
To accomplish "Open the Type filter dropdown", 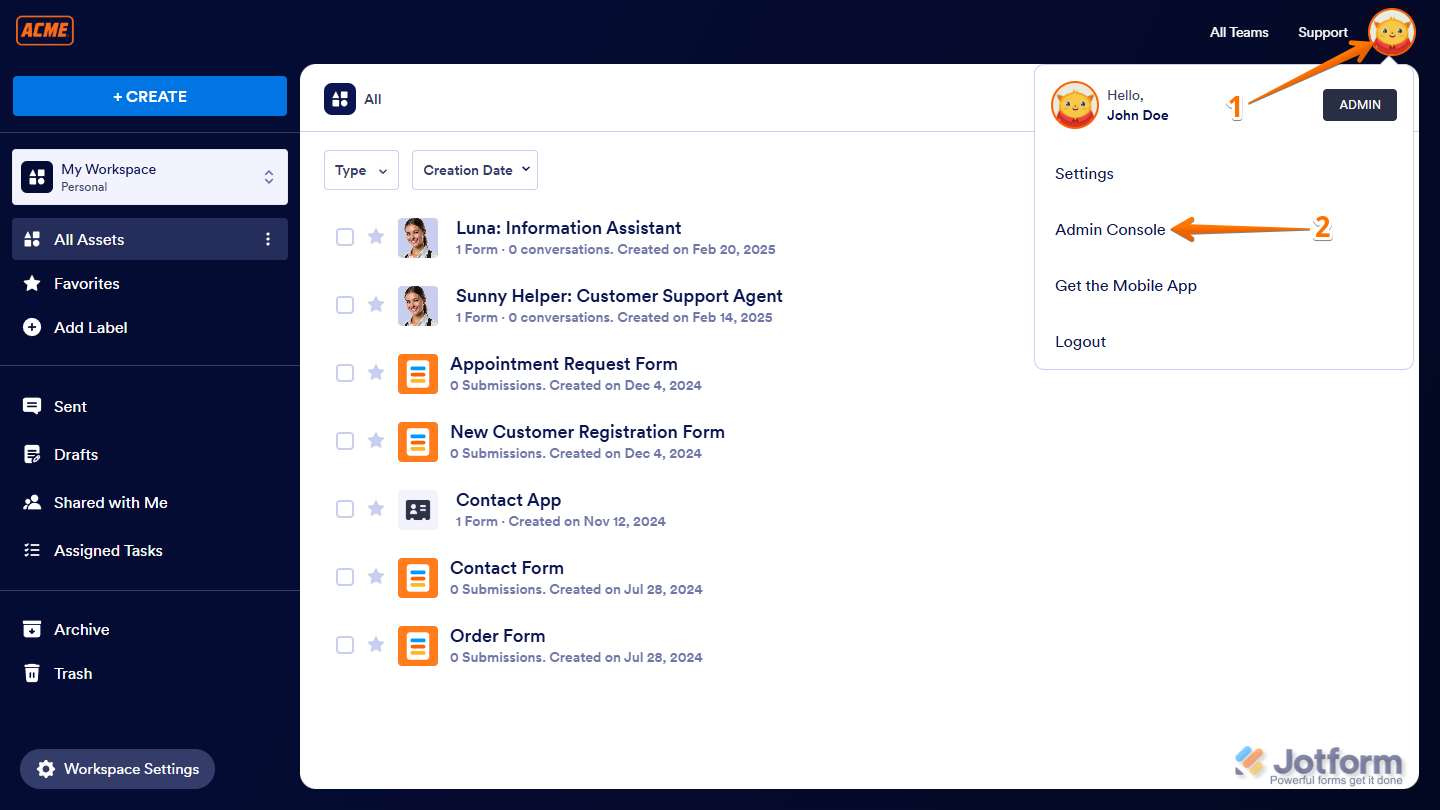I will click(361, 170).
